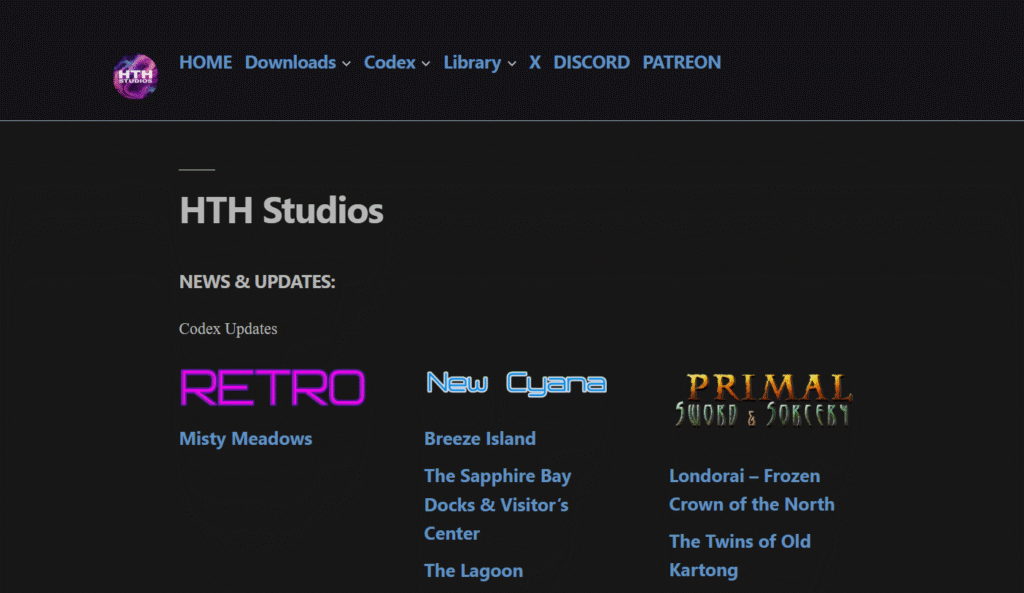Expand the Codex dropdown arrow
1024x593 pixels.
tap(425, 64)
